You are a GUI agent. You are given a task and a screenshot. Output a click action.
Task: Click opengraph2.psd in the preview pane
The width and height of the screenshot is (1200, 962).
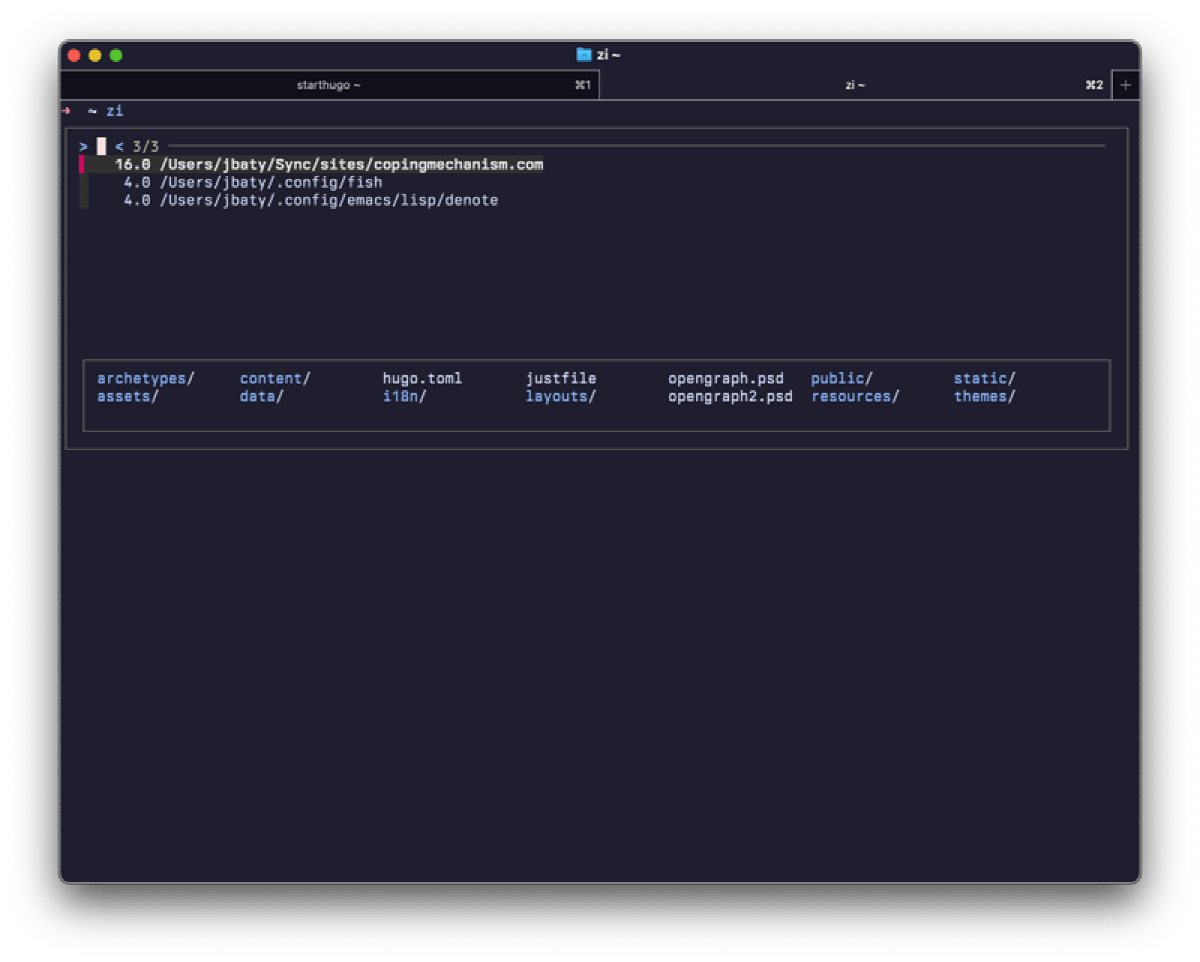coord(730,396)
